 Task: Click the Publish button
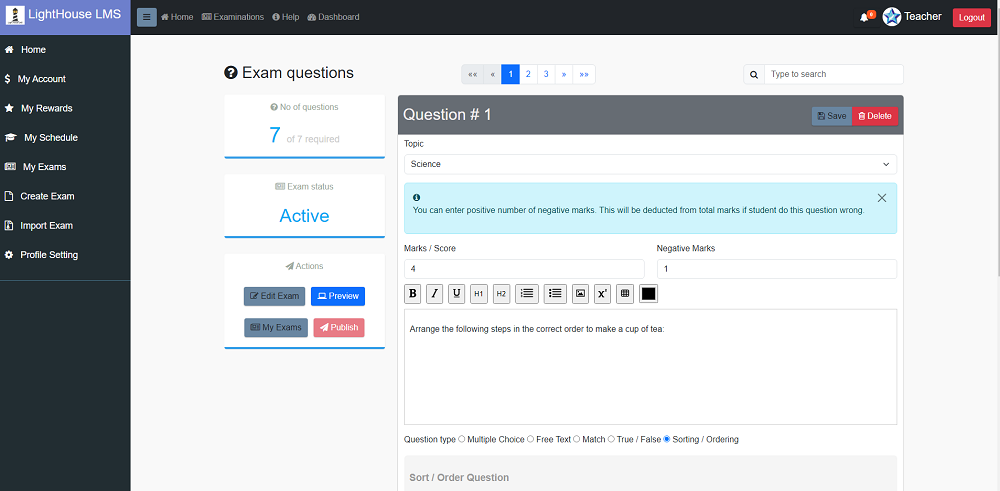(x=338, y=327)
